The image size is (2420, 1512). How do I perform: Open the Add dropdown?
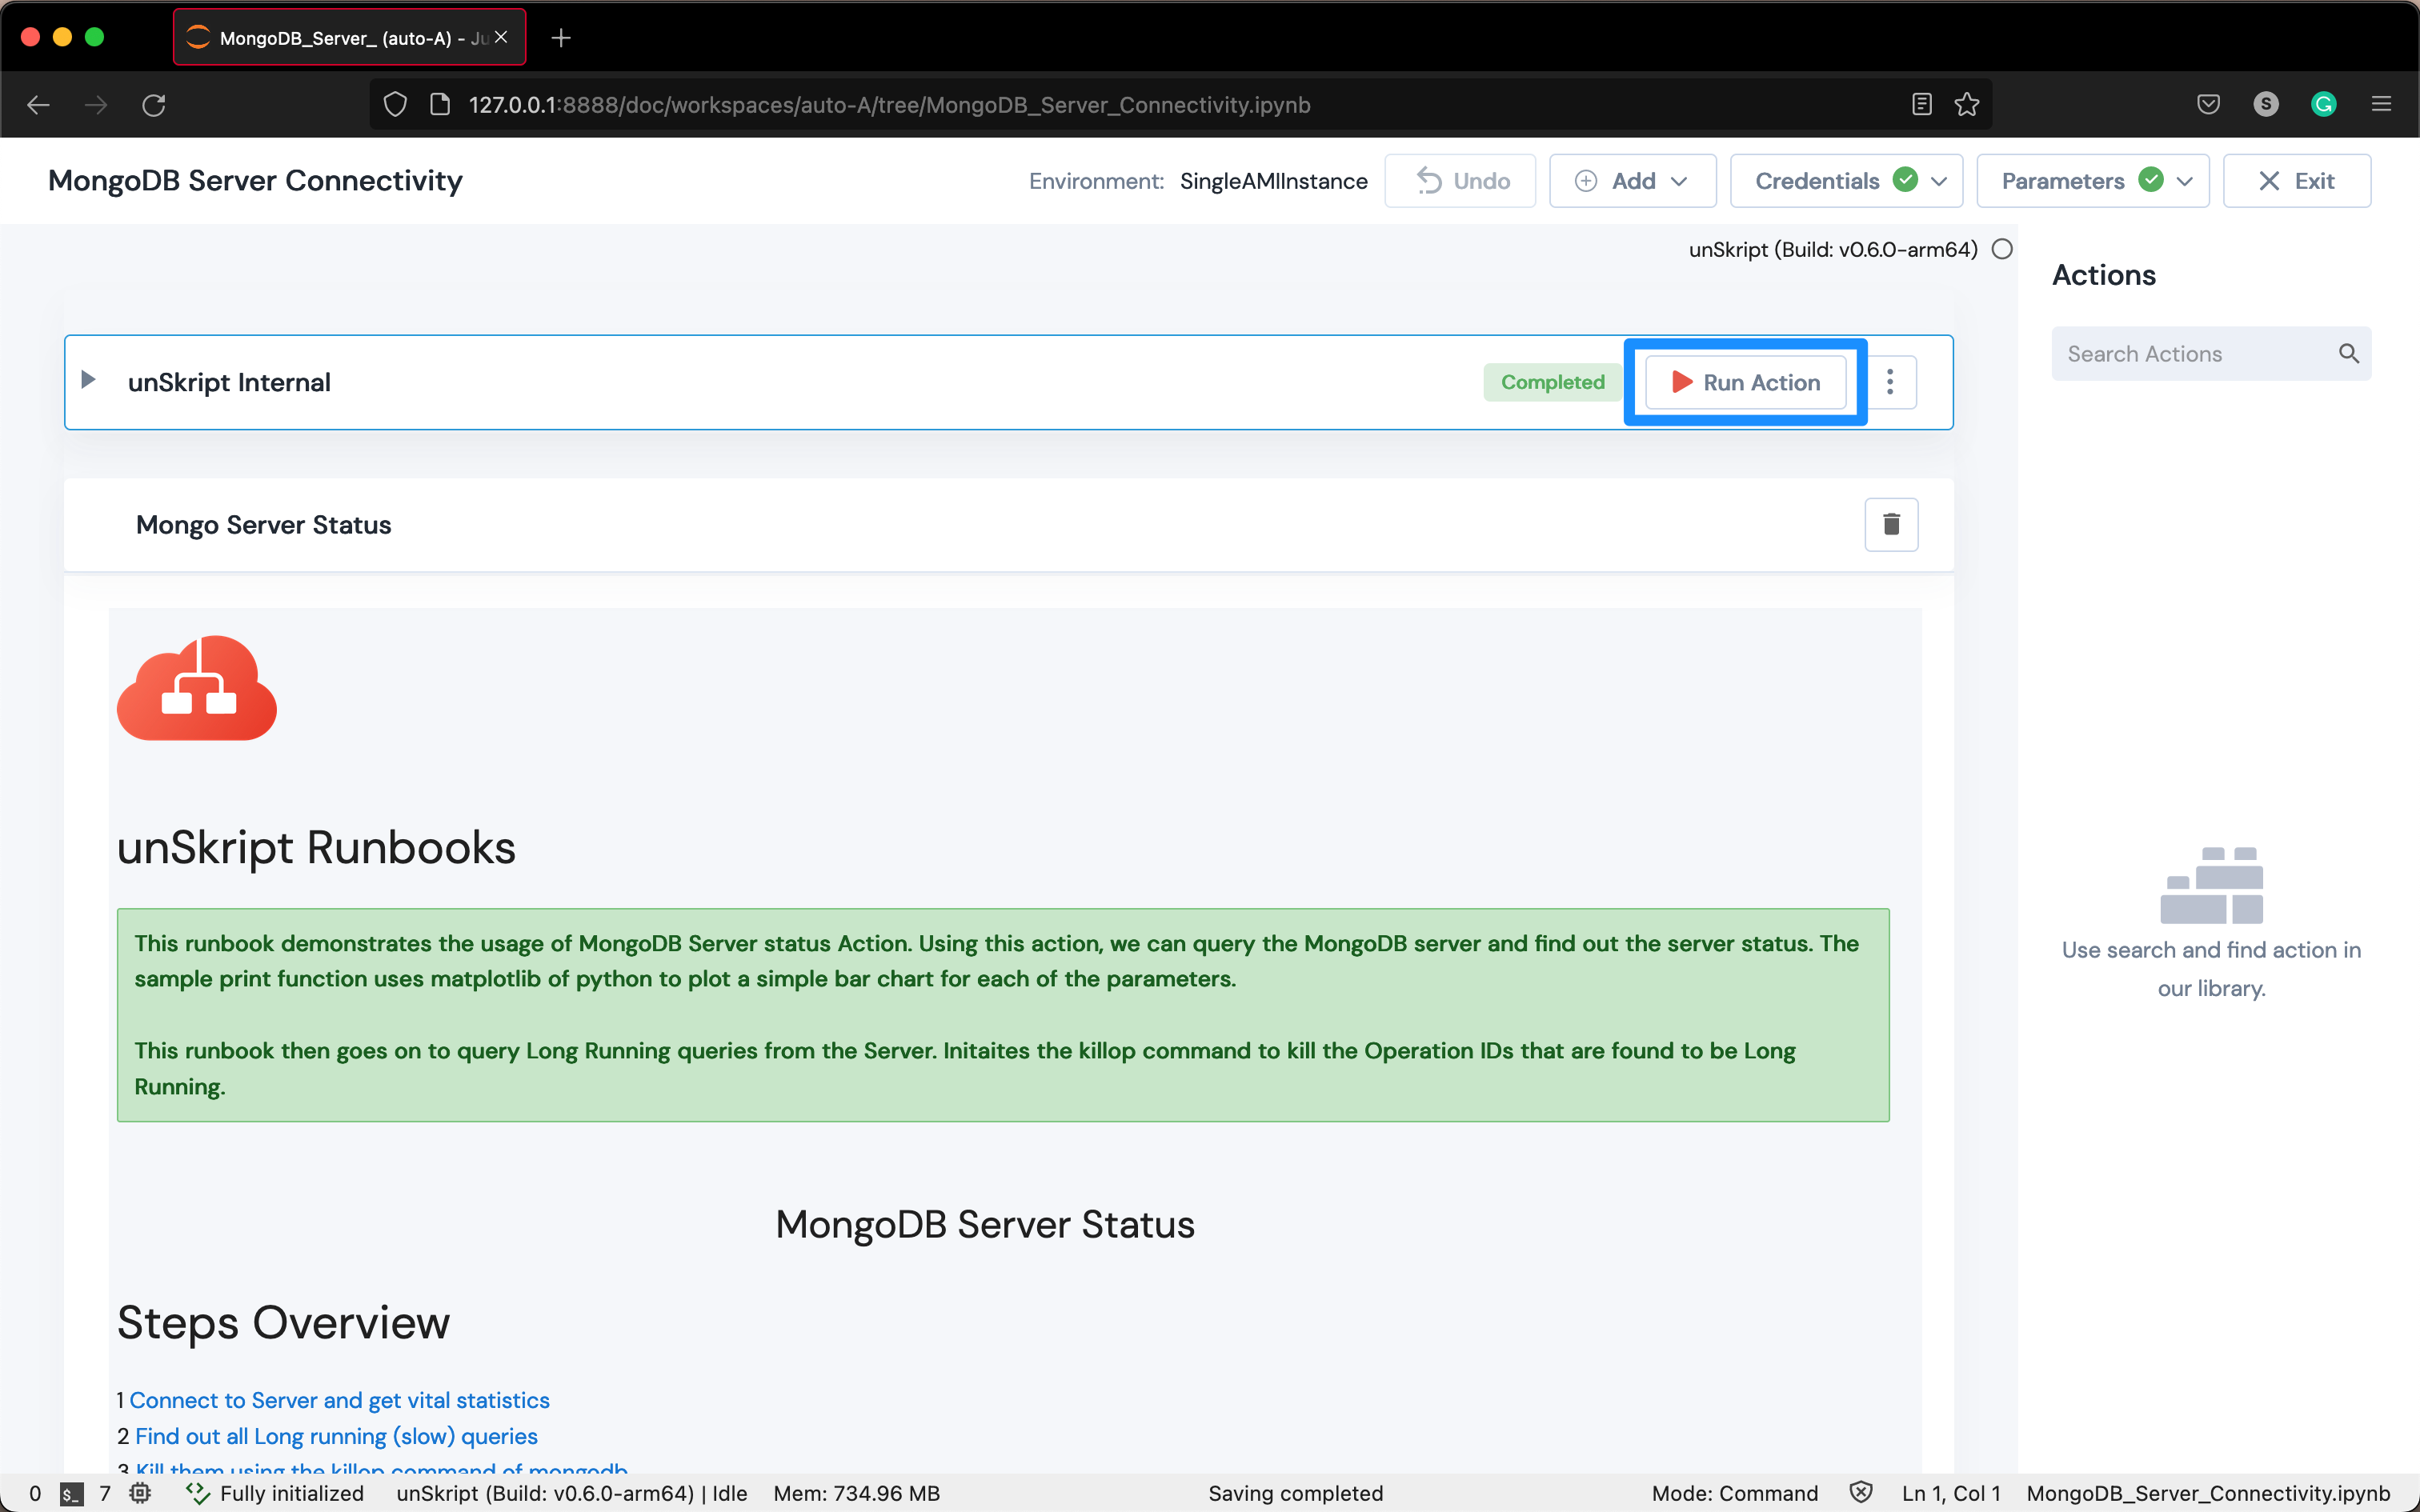tap(1632, 181)
